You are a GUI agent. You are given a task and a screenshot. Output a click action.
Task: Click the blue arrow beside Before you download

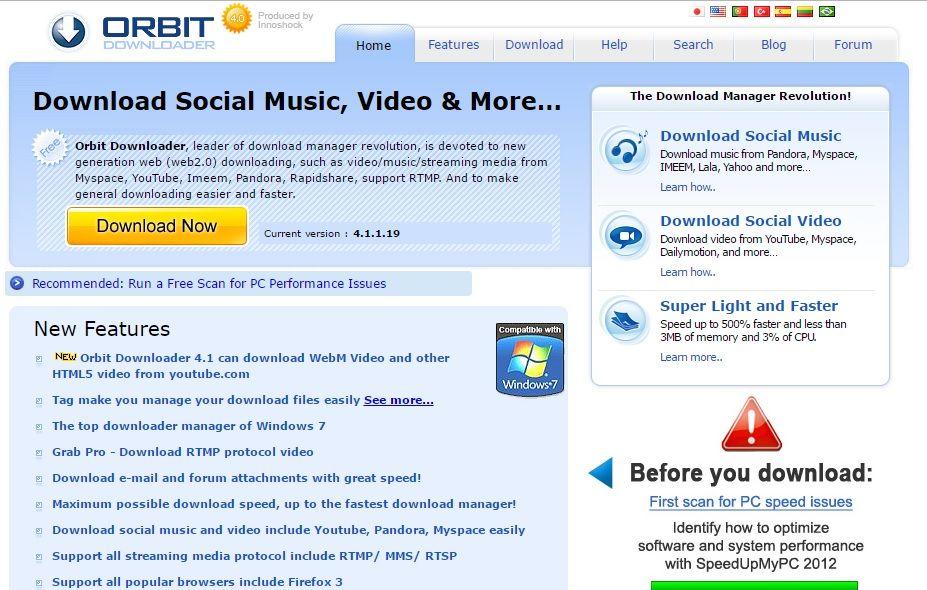point(601,472)
